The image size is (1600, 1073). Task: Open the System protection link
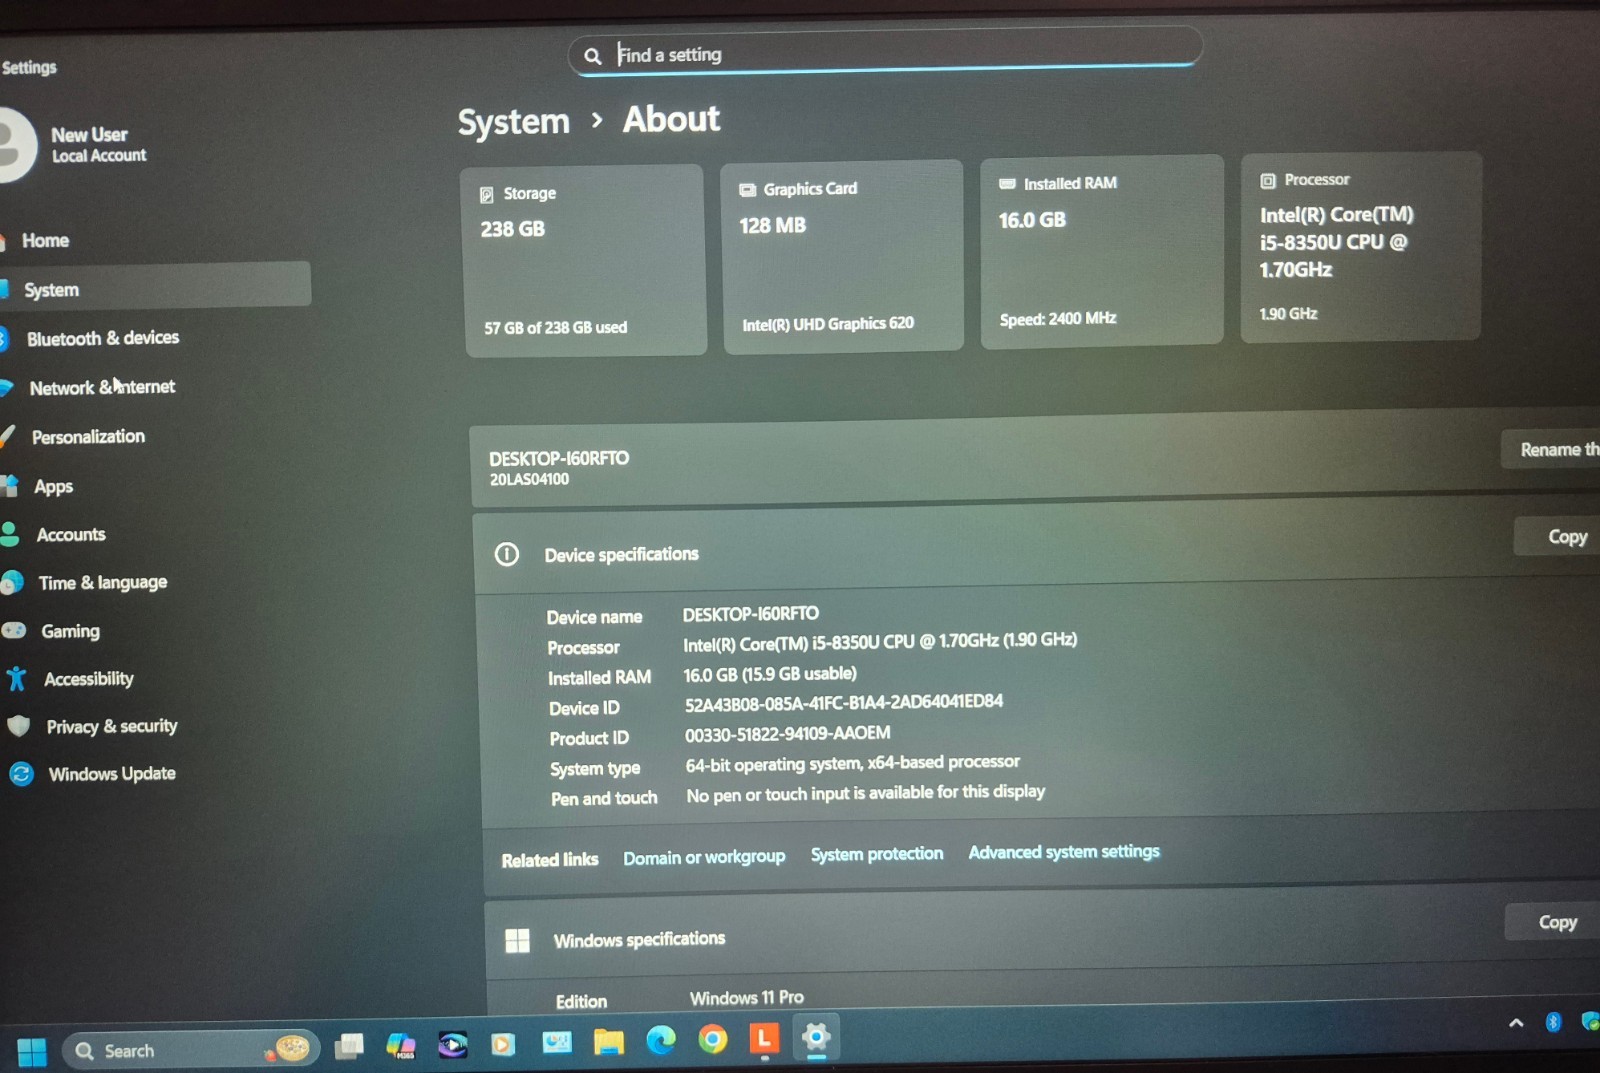coord(876,854)
